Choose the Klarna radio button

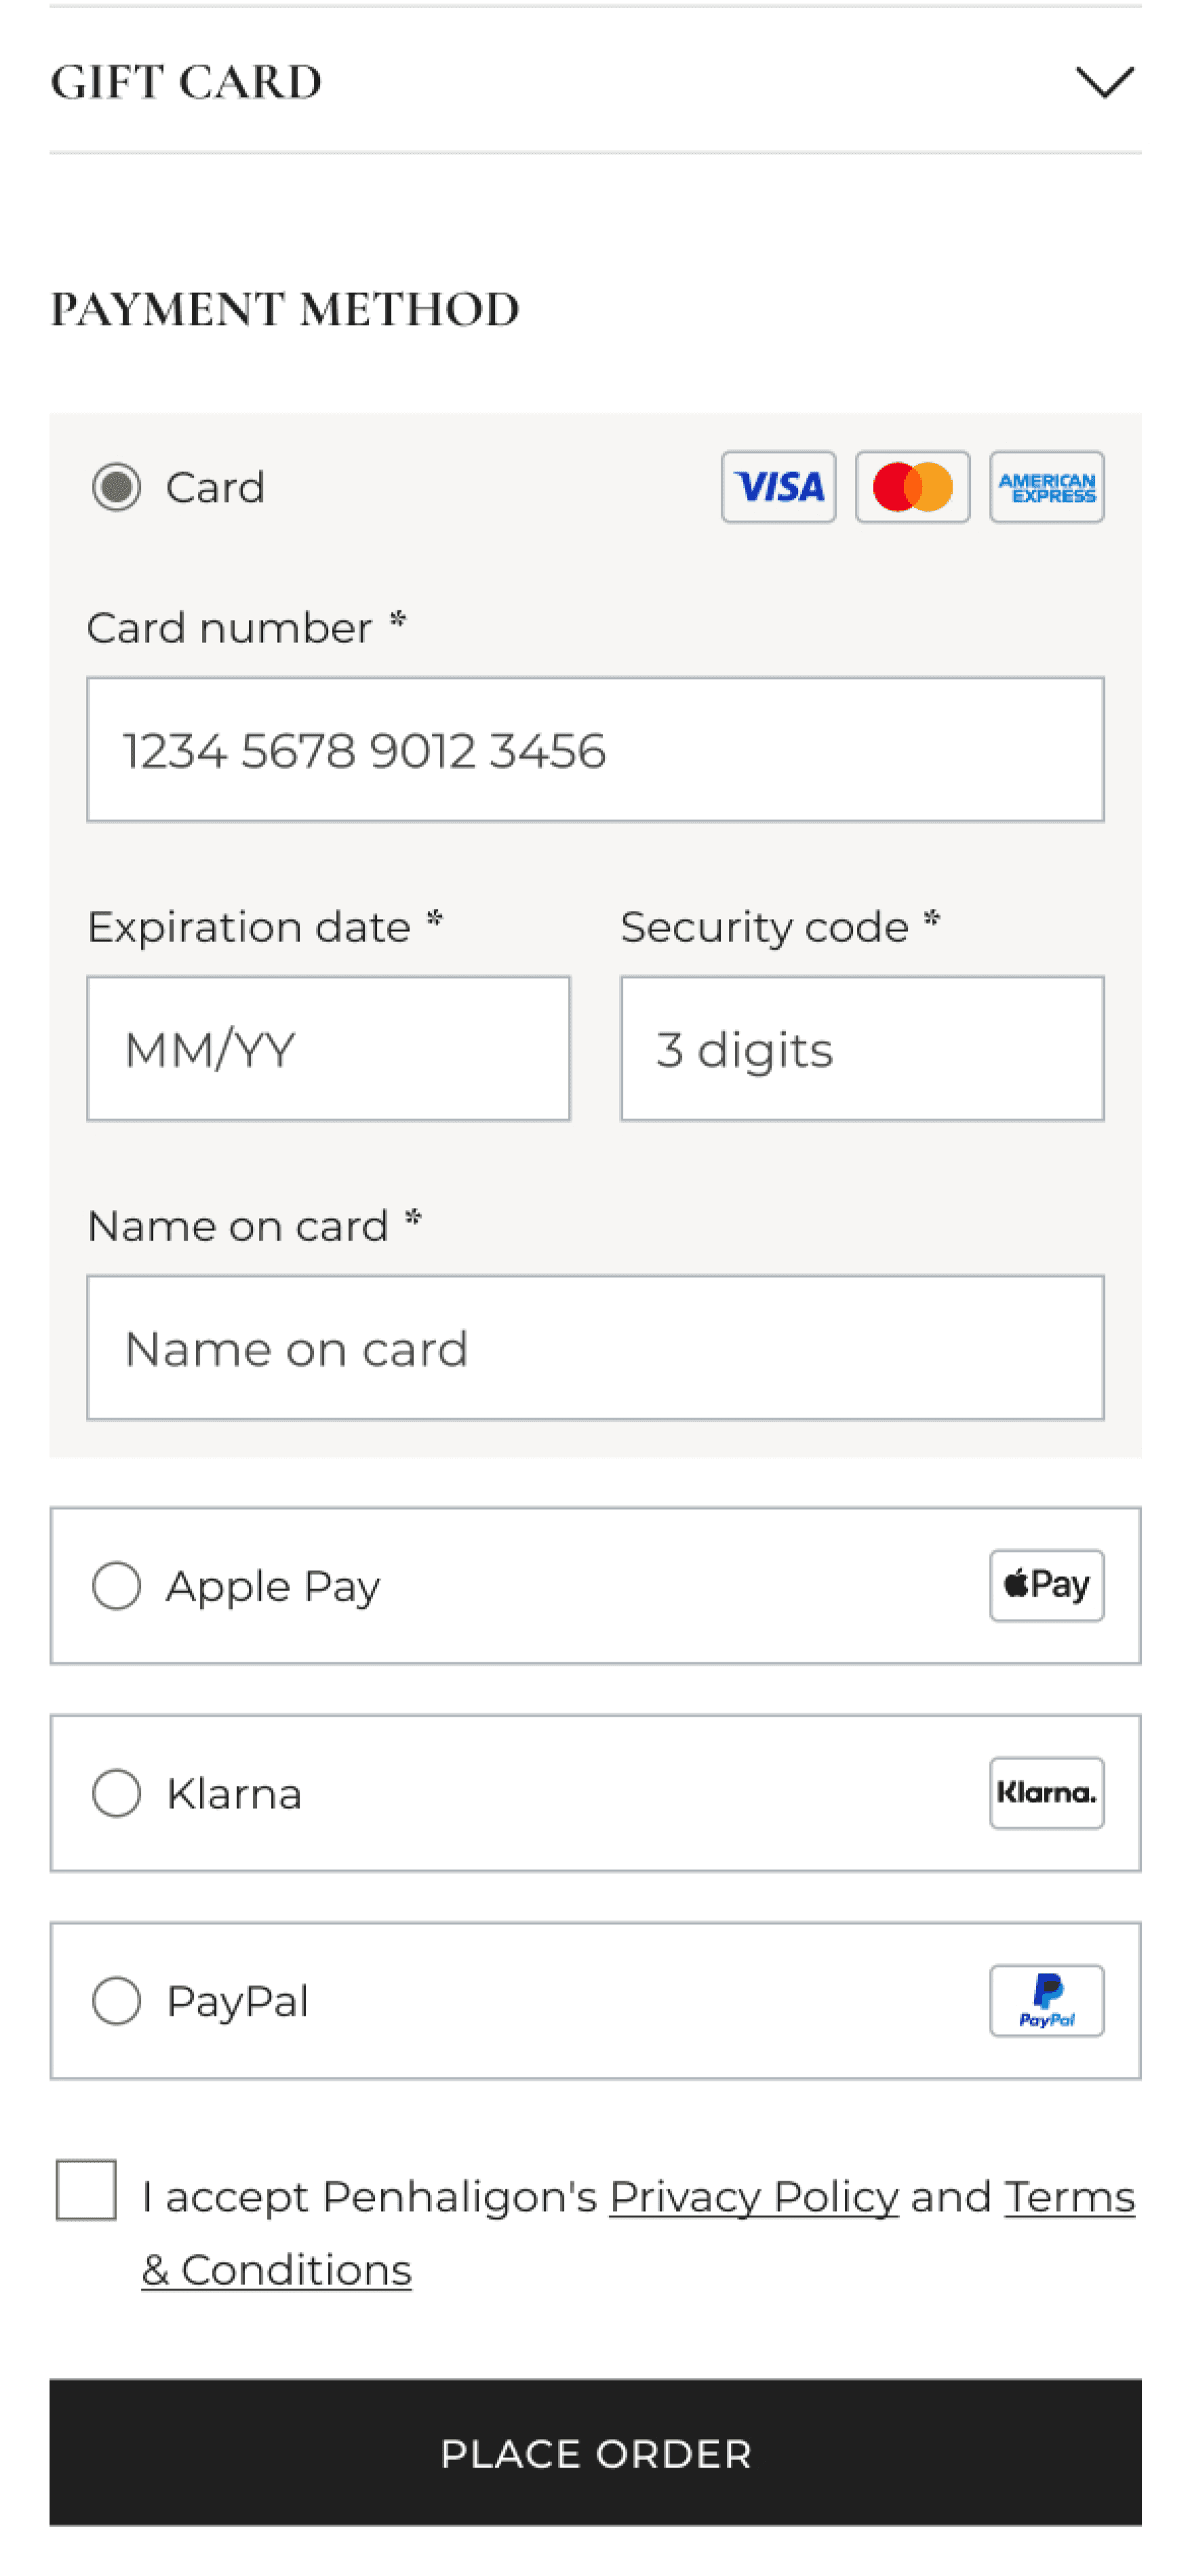coord(117,1793)
